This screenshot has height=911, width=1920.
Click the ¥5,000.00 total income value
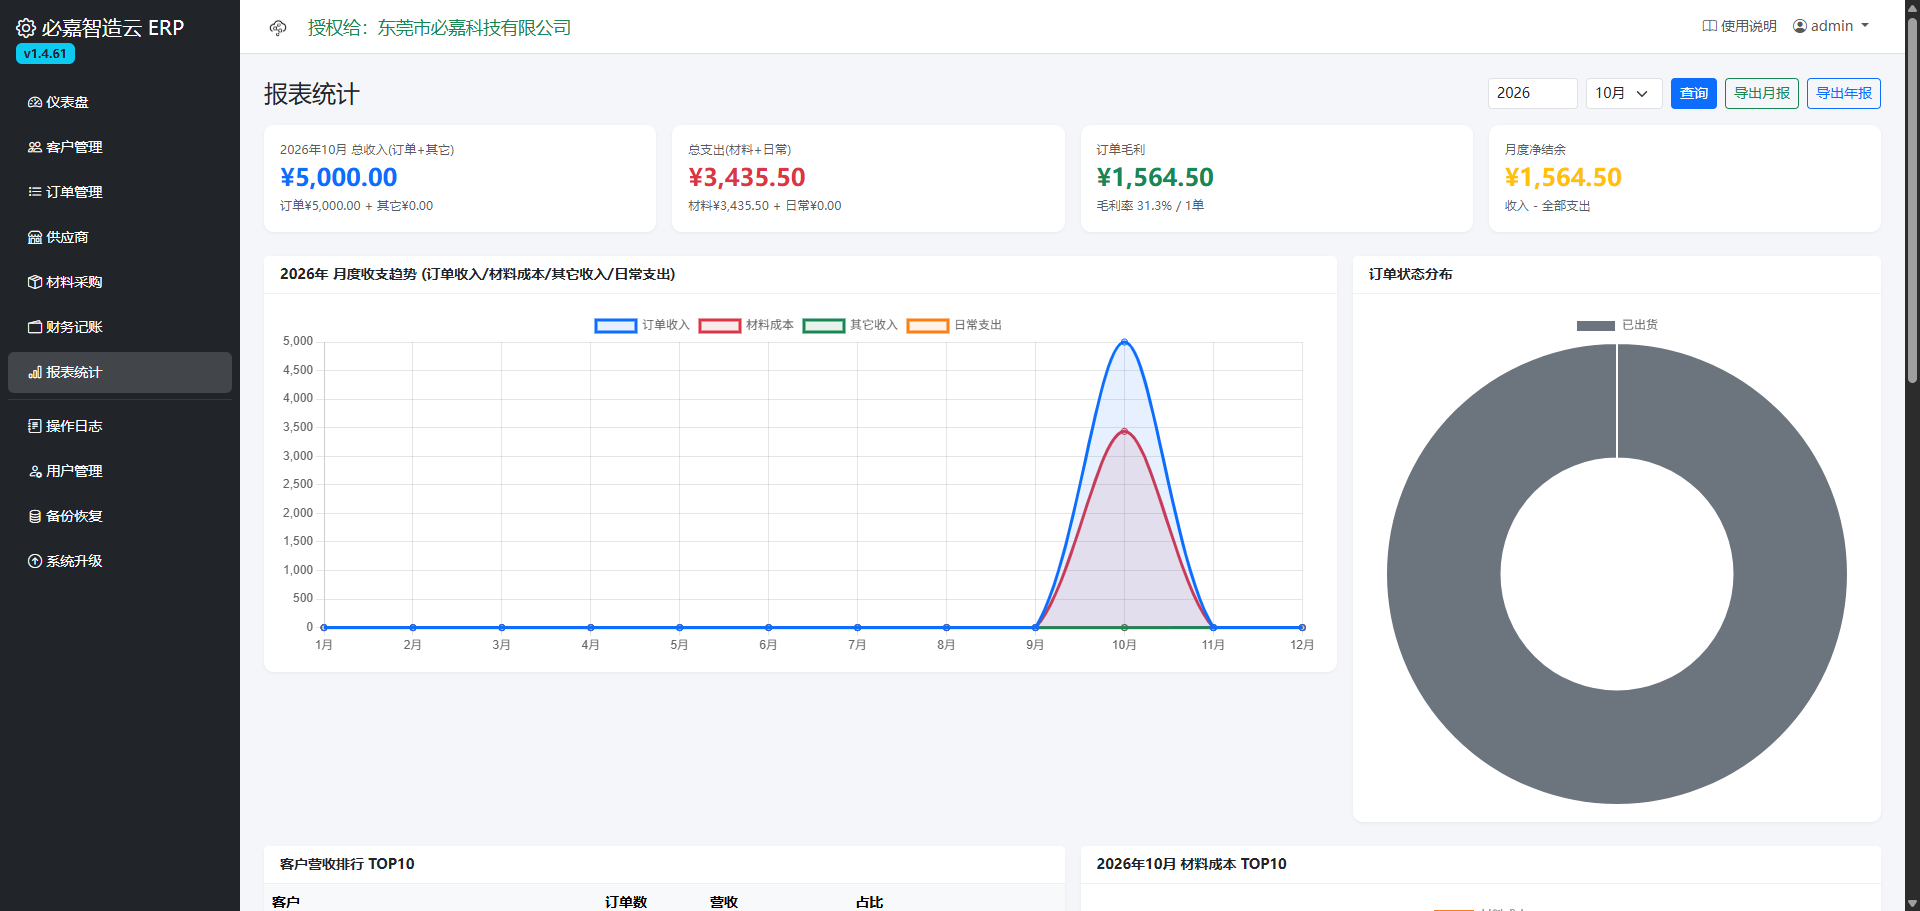coord(339,177)
